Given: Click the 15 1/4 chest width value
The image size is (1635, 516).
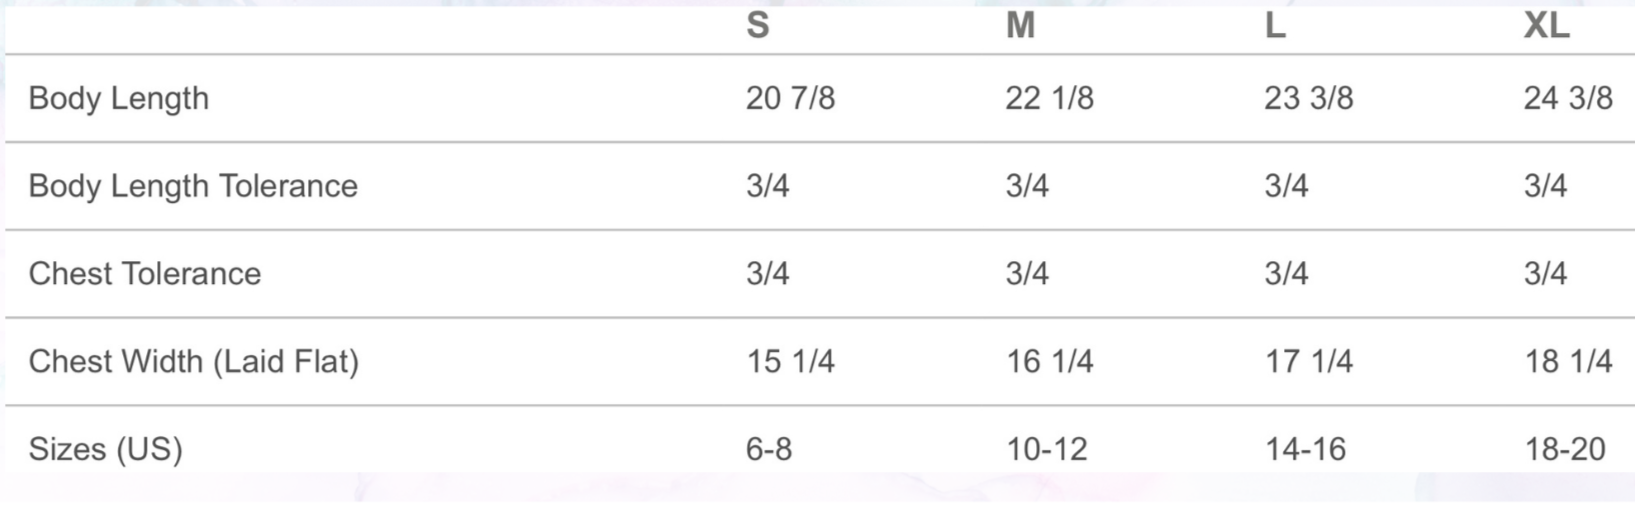Looking at the screenshot, I should coord(790,361).
